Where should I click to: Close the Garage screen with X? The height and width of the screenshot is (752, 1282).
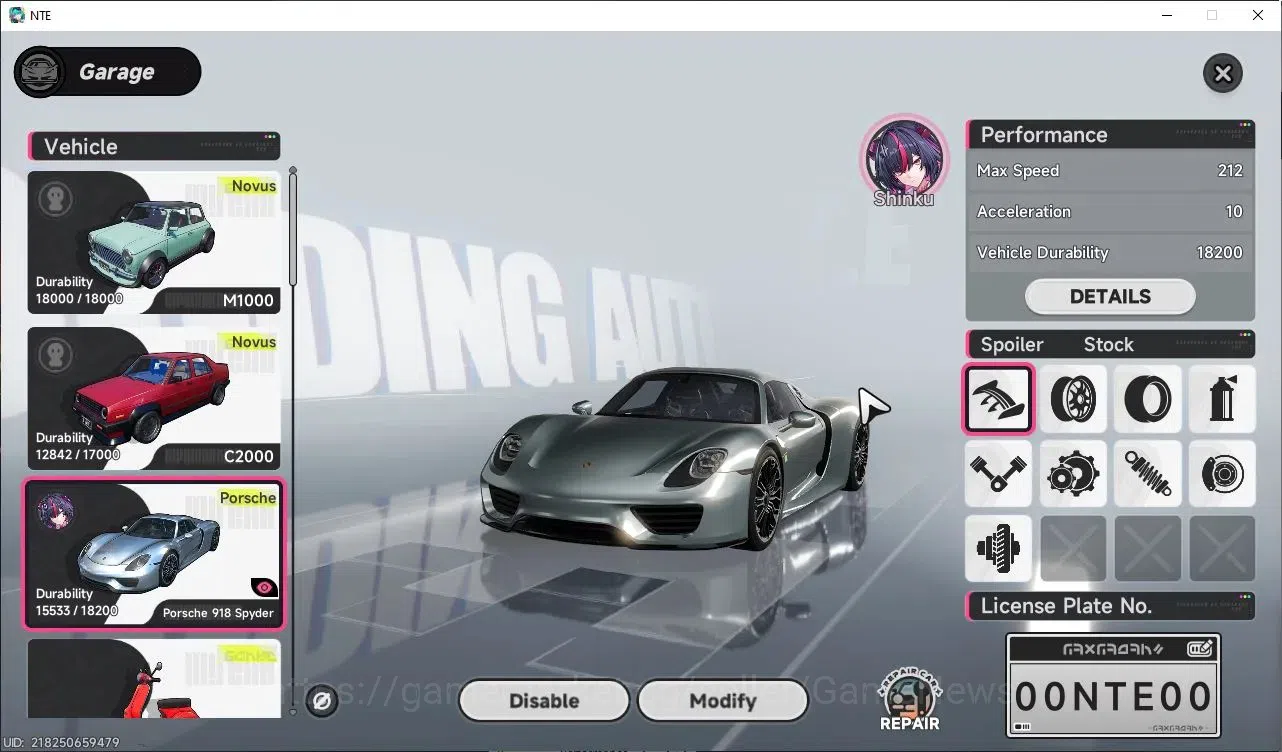(x=1222, y=73)
